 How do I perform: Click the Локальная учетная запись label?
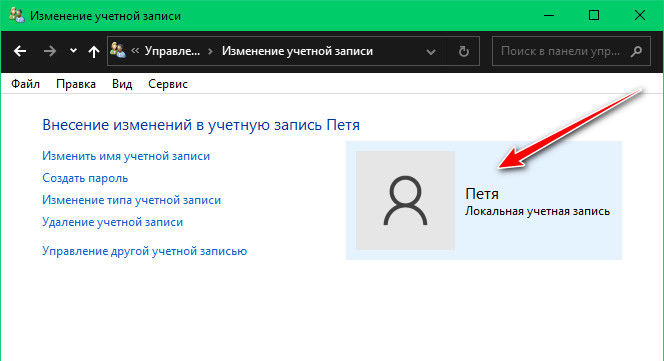click(537, 211)
